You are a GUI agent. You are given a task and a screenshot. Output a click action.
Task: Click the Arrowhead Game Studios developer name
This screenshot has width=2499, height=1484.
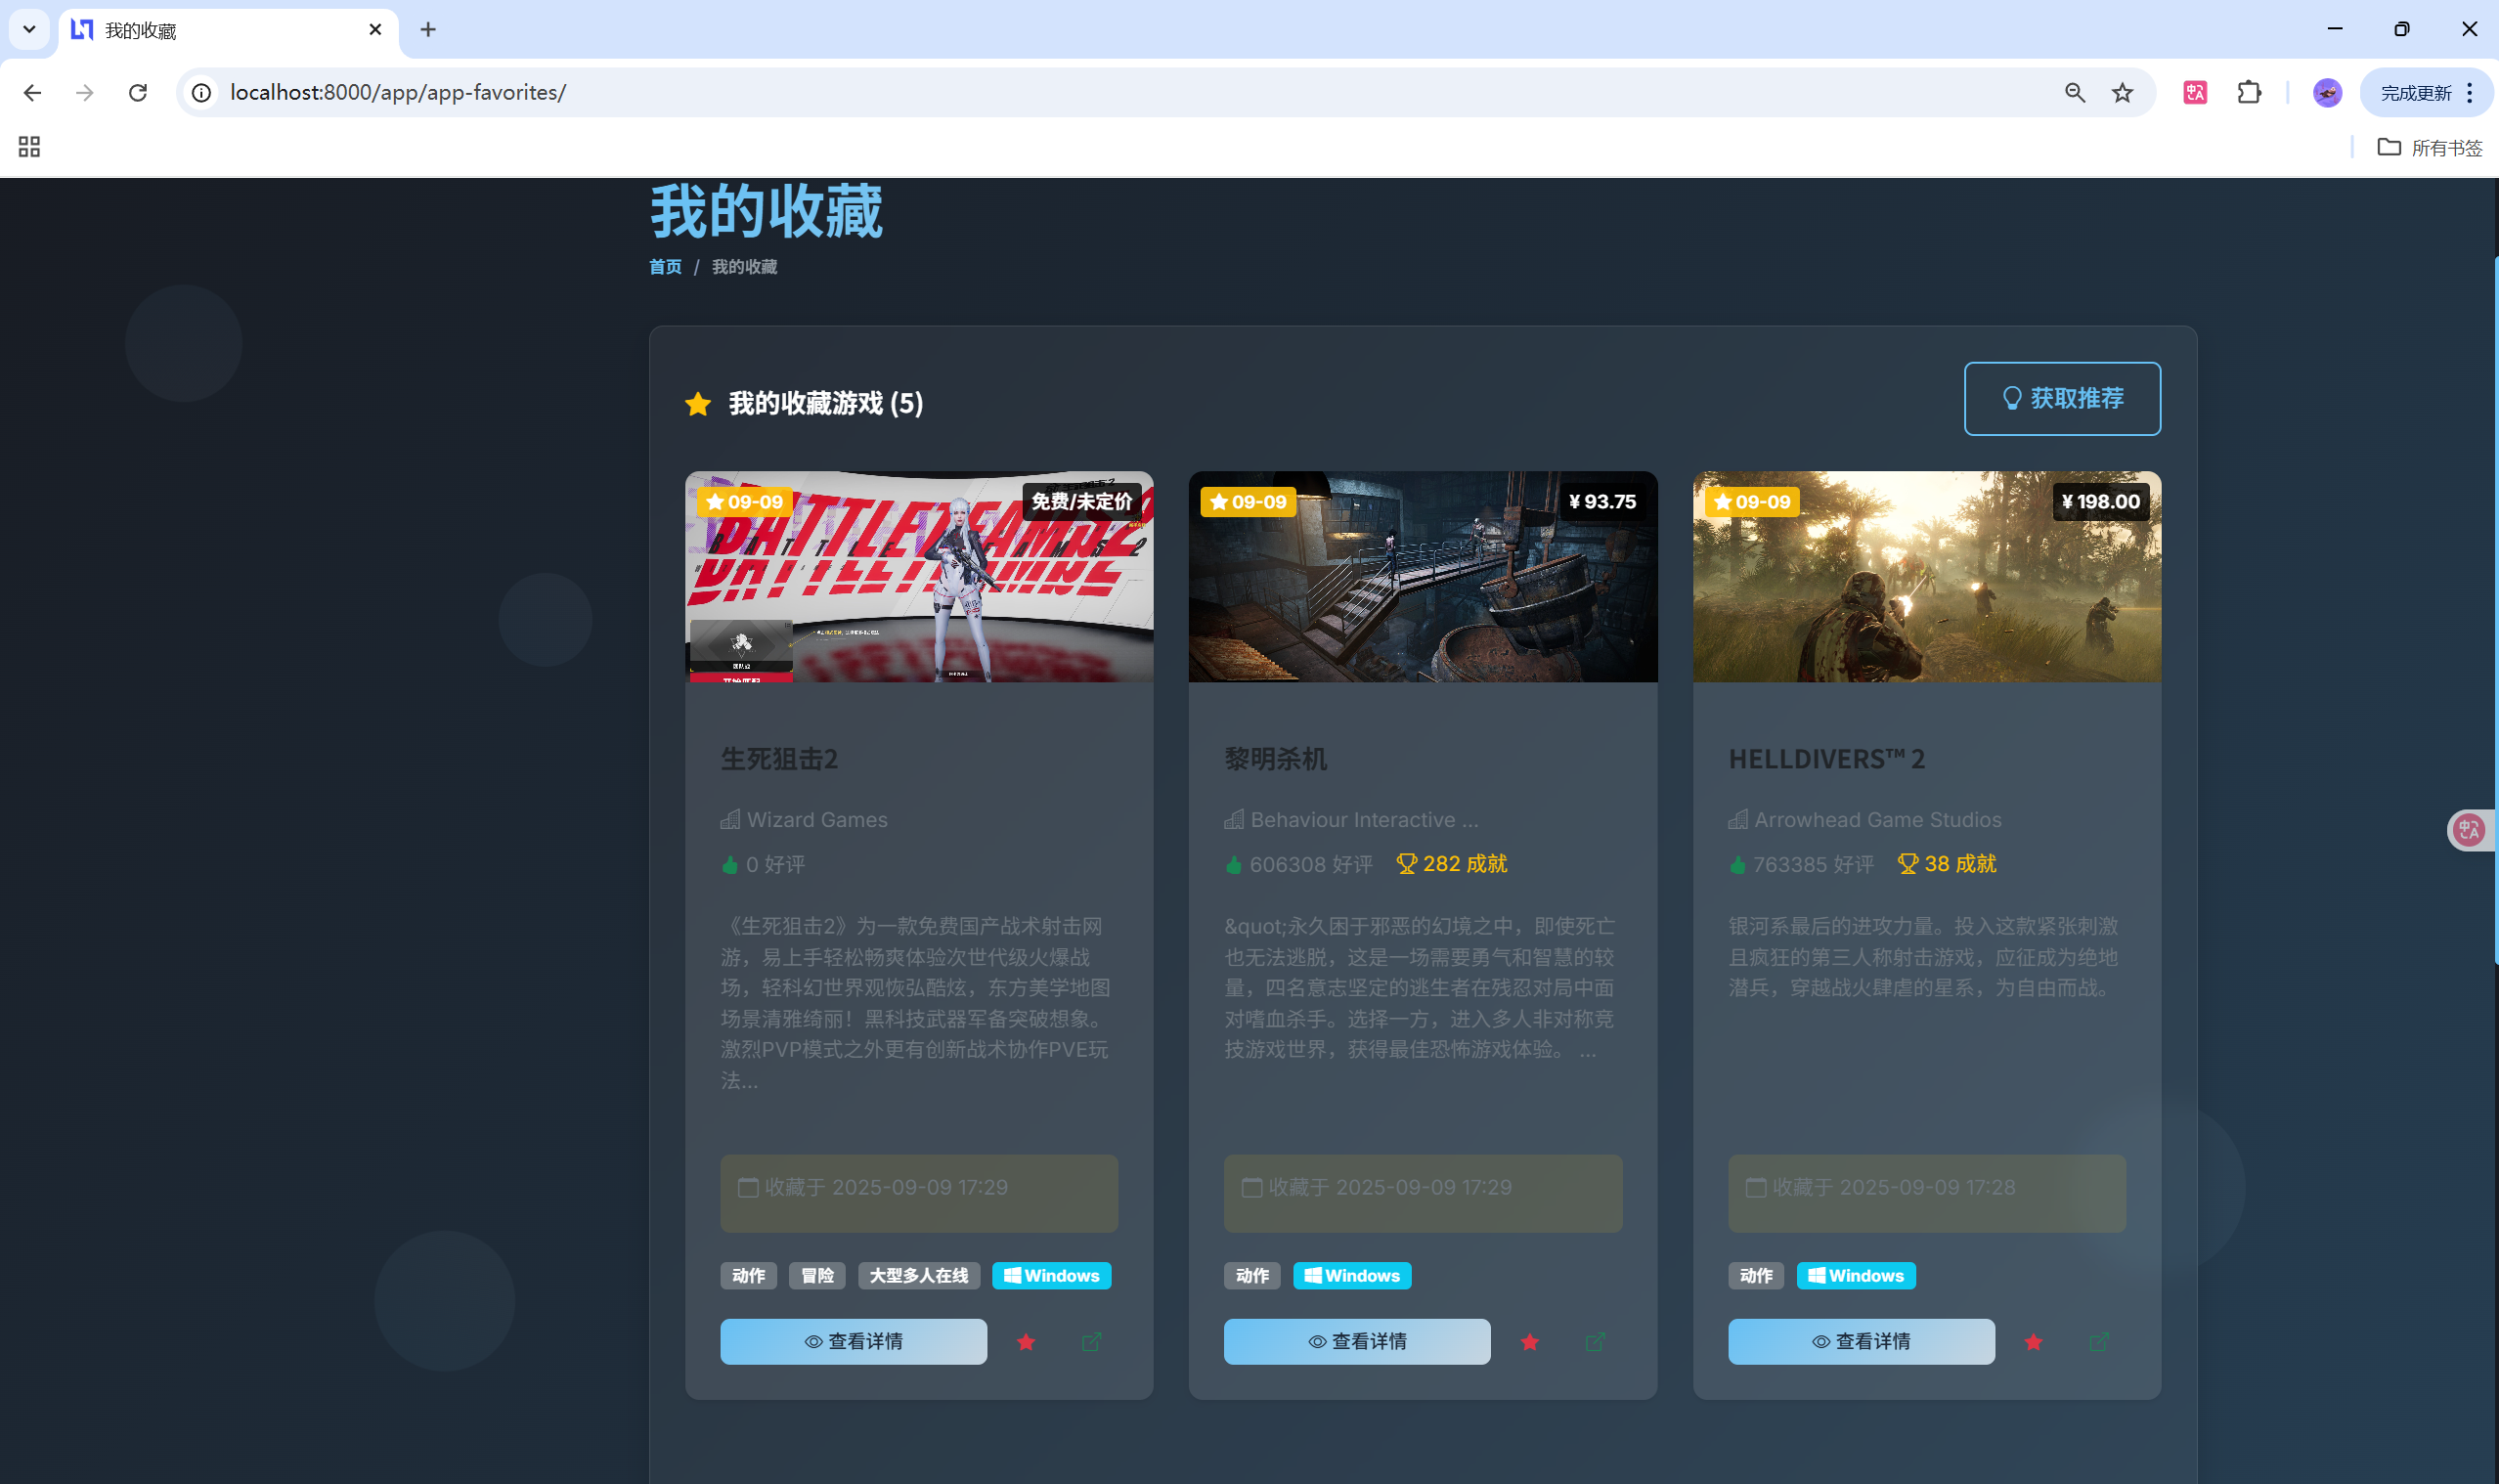(x=1877, y=819)
